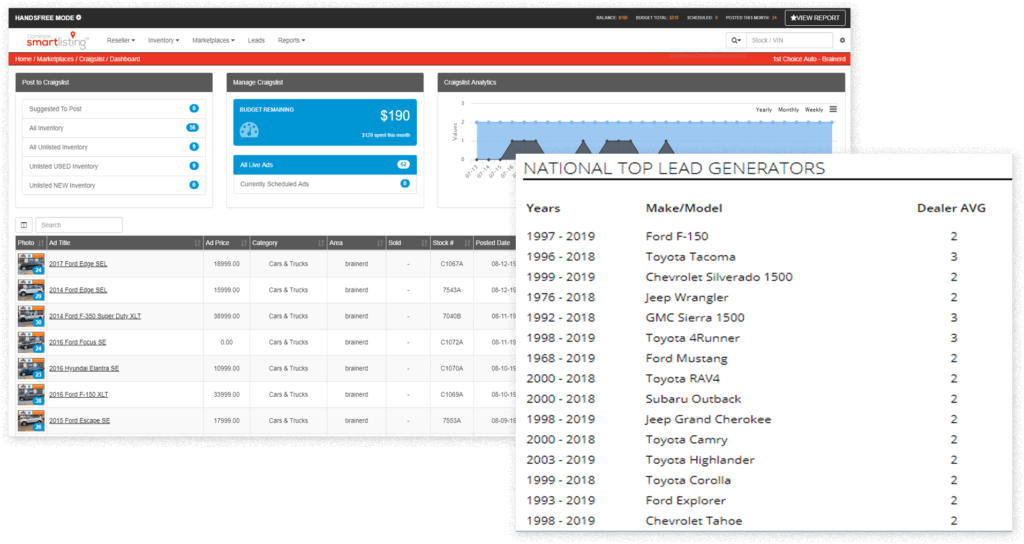Click the View Report button
This screenshot has height=544, width=1024.
815,18
